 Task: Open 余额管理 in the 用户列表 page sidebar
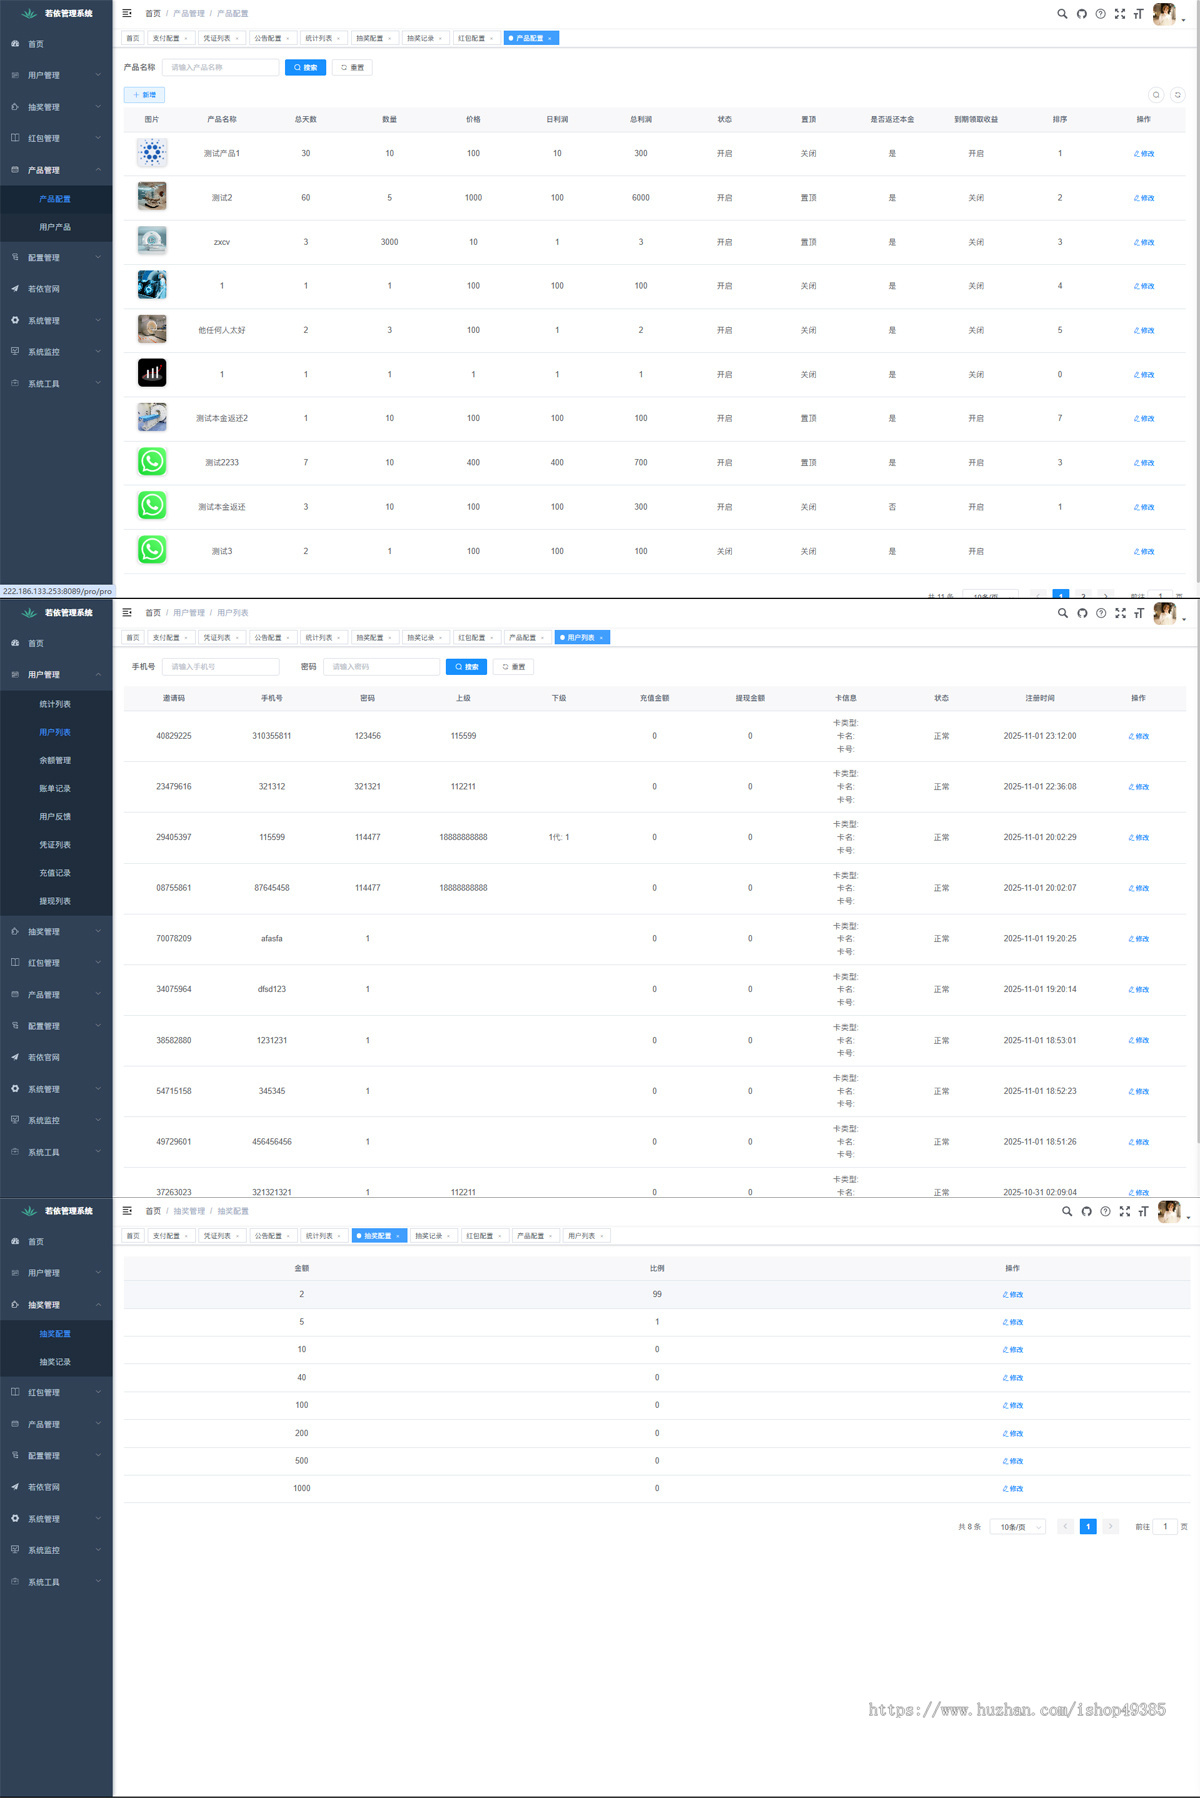click(x=56, y=760)
